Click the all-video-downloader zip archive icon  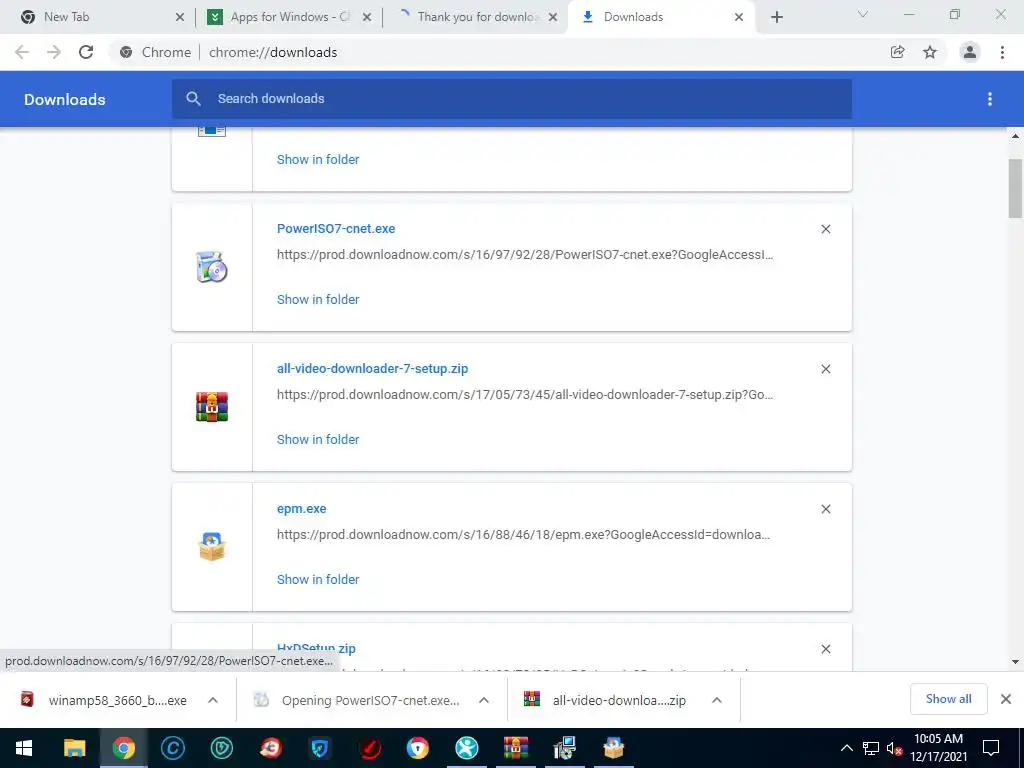coord(212,407)
